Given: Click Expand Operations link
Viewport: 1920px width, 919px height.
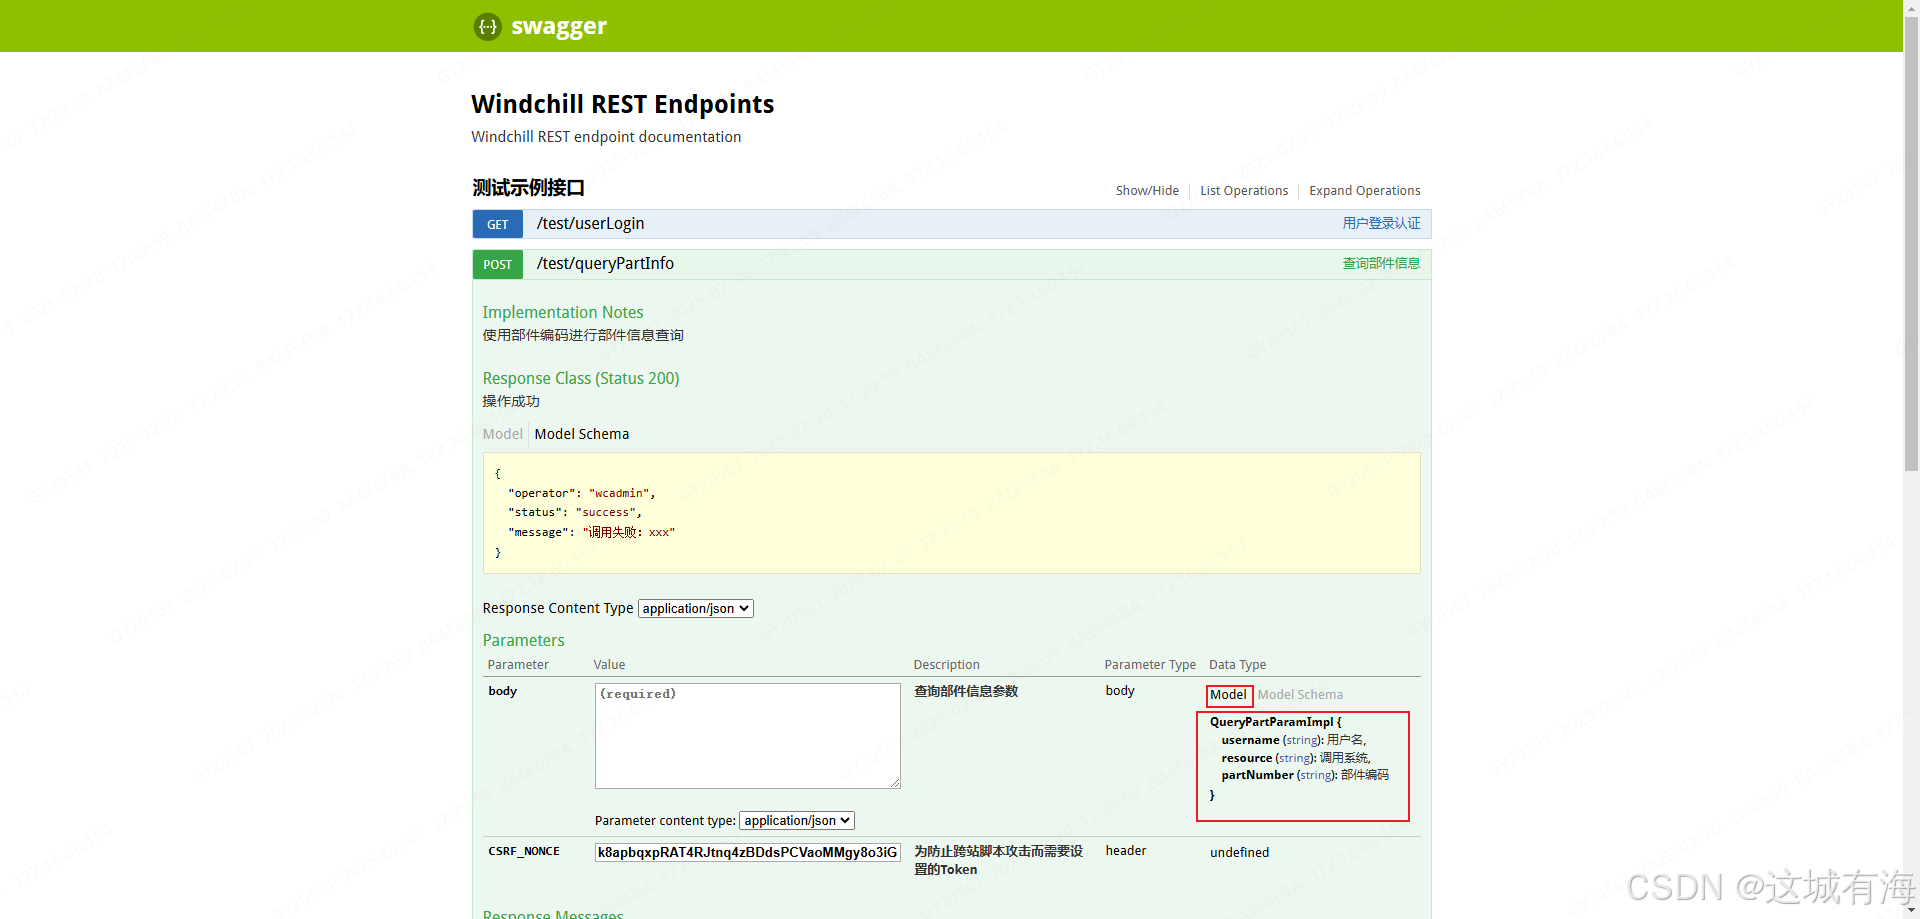Looking at the screenshot, I should point(1364,191).
